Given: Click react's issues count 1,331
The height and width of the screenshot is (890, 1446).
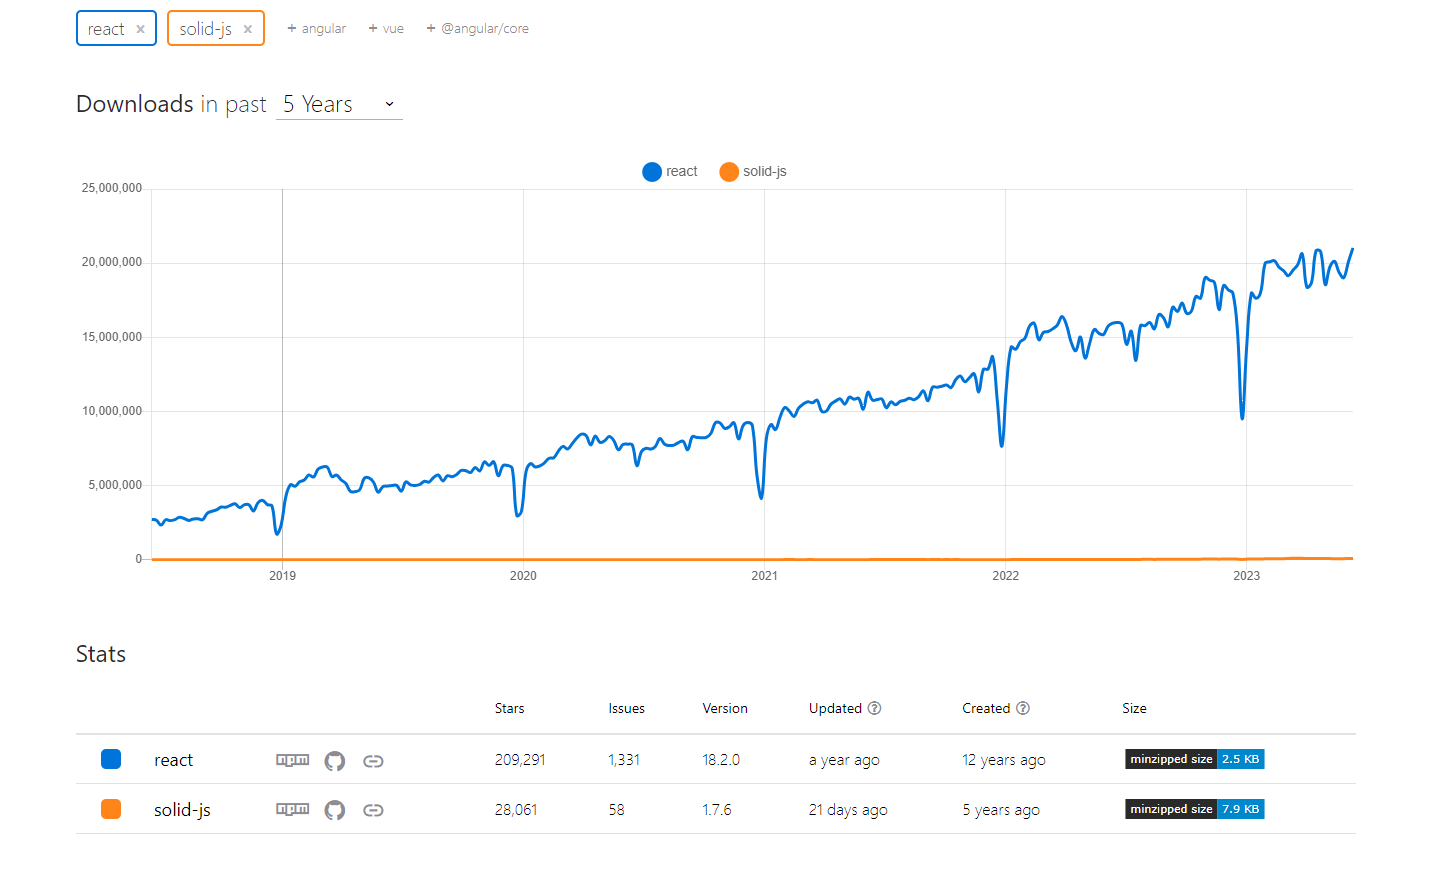Looking at the screenshot, I should 624,760.
